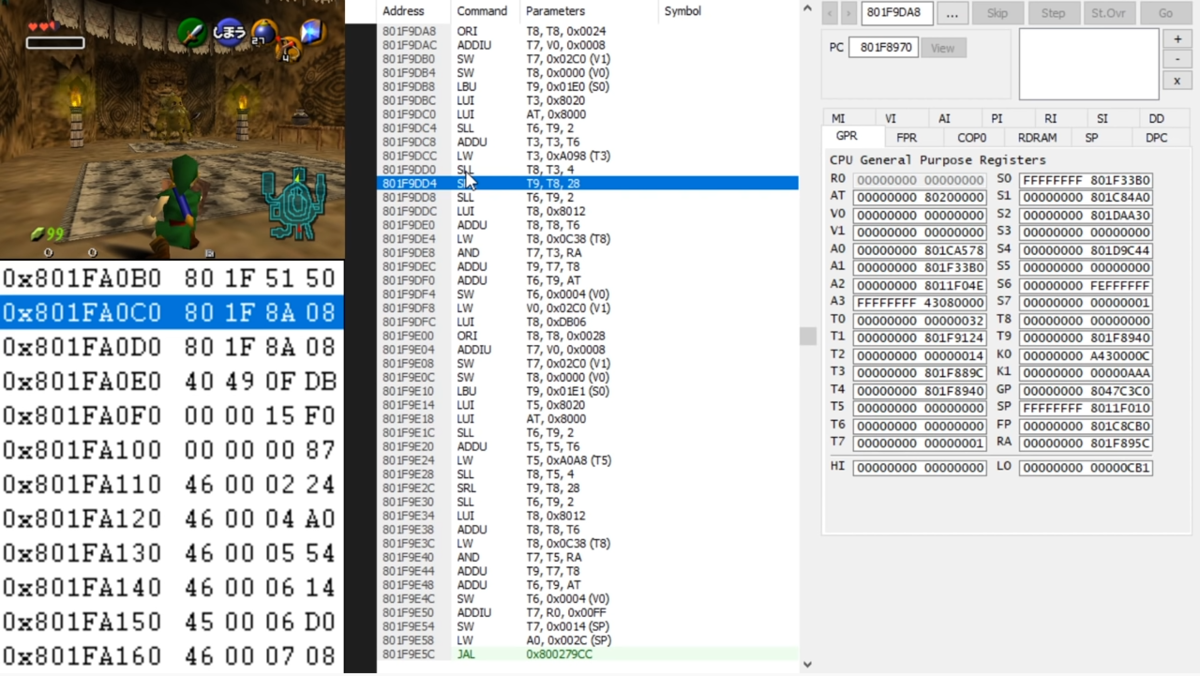Select disassembly row 801F9E10 LBU T9
Viewport: 1200px width, 676px height.
tap(588, 391)
